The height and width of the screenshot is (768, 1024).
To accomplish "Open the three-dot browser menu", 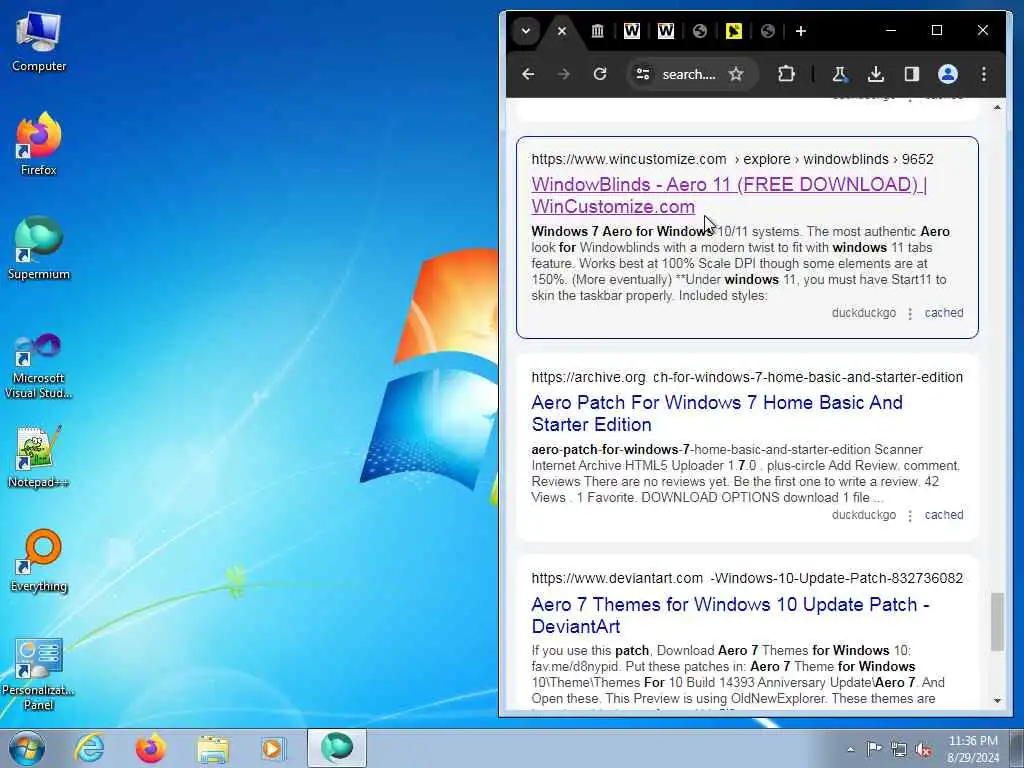I will tap(984, 74).
